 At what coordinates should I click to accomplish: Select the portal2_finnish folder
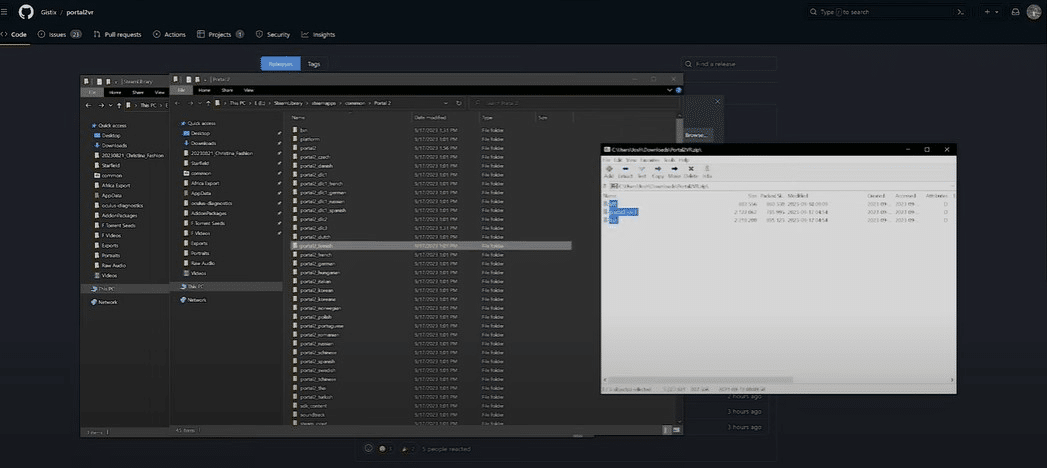[316, 245]
